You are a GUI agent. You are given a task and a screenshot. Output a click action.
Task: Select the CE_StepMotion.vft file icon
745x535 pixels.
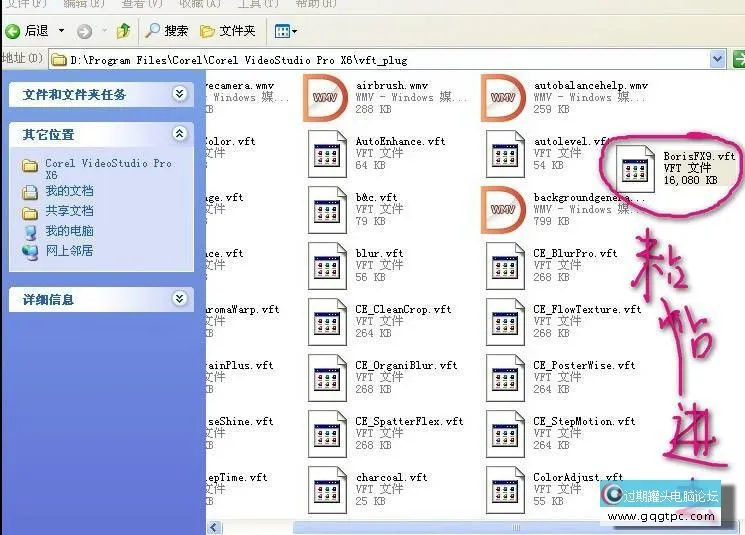(505, 434)
